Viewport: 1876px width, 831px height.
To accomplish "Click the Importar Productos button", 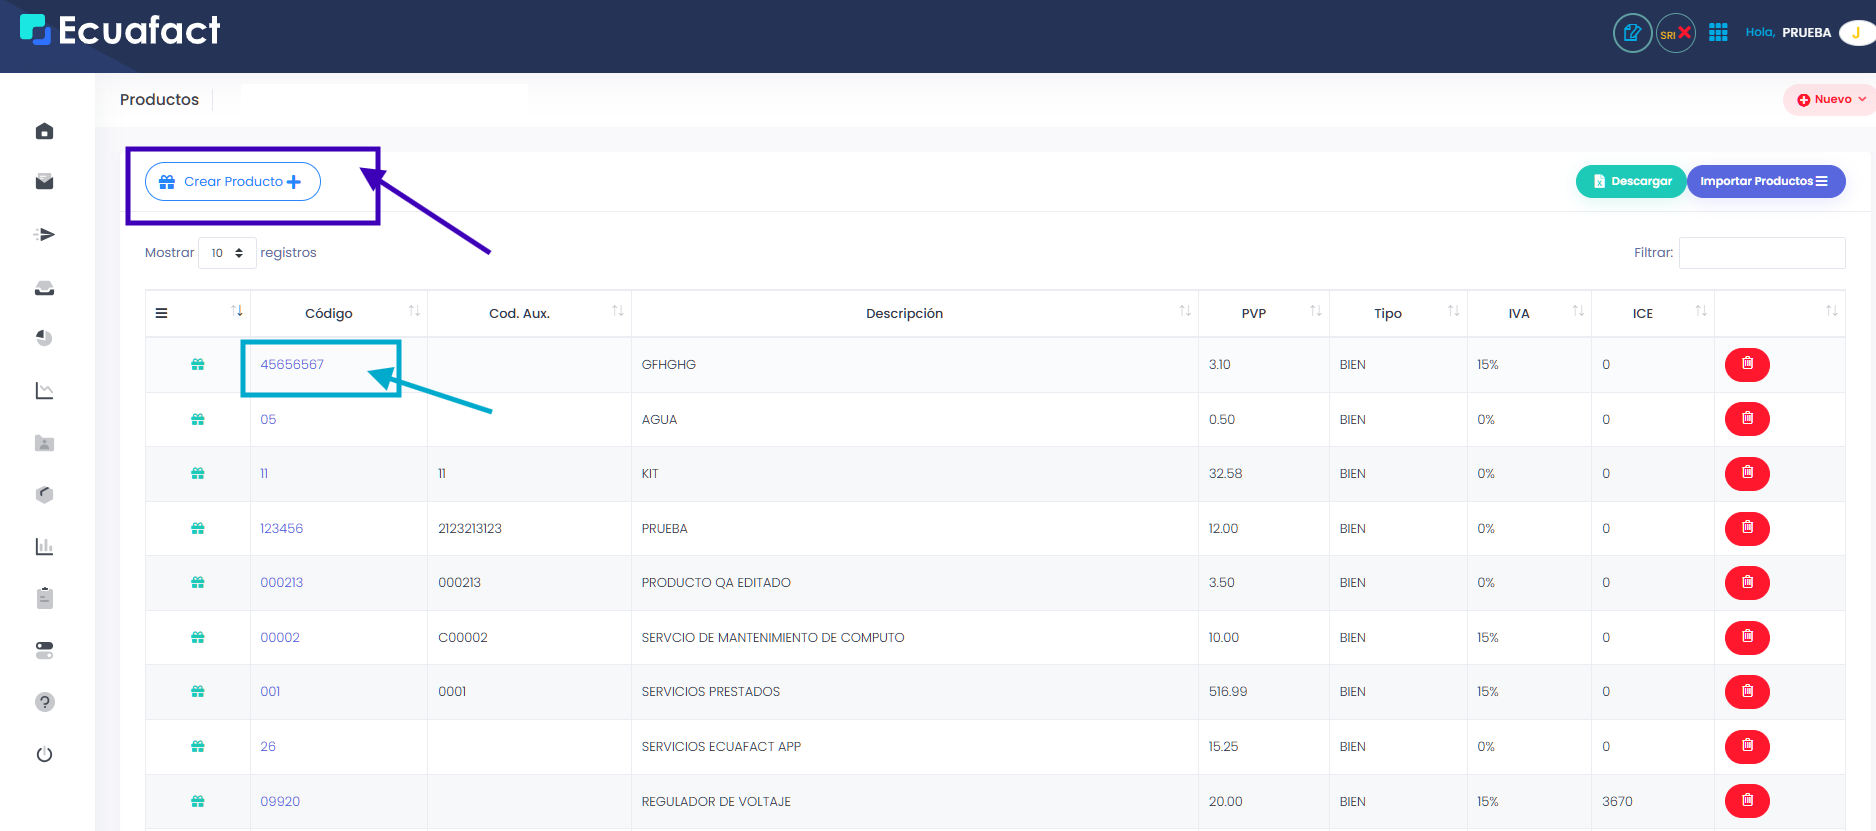I will (1764, 181).
